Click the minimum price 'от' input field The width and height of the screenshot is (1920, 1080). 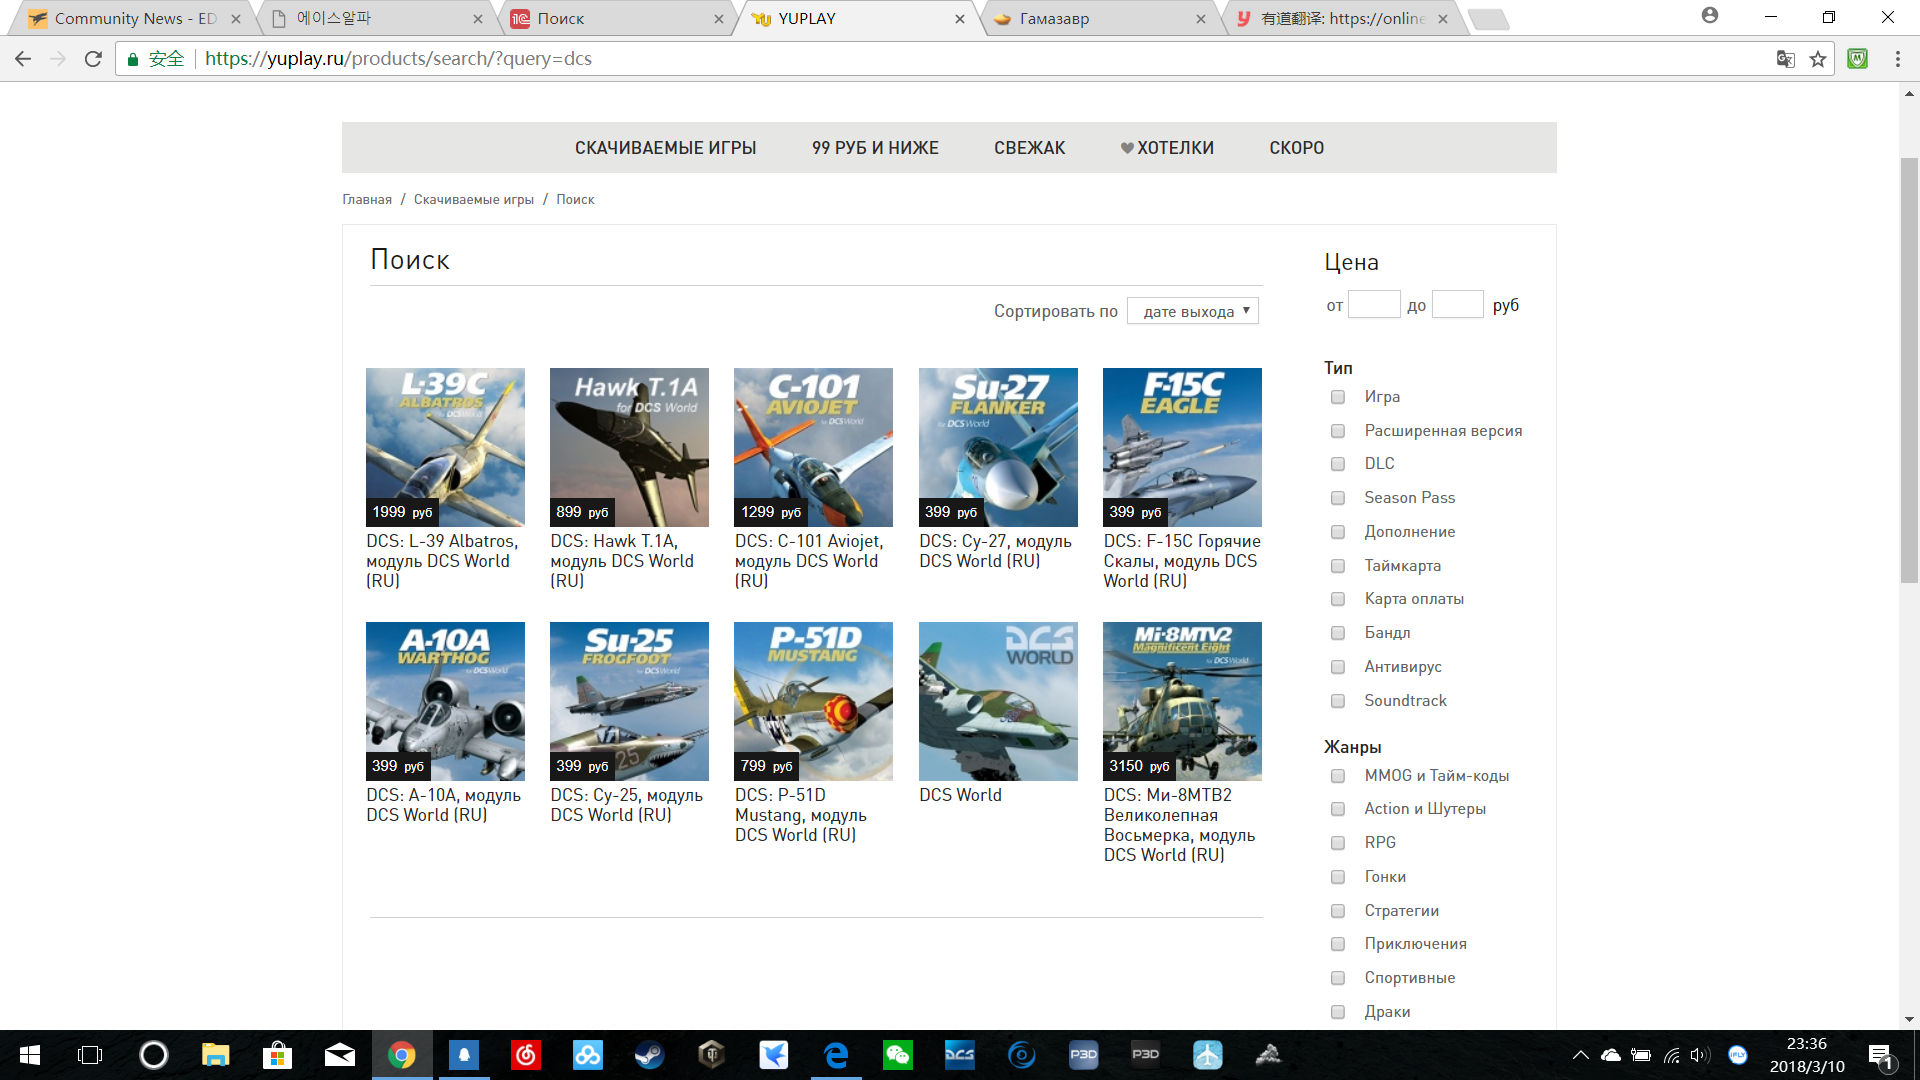pyautogui.click(x=1374, y=305)
